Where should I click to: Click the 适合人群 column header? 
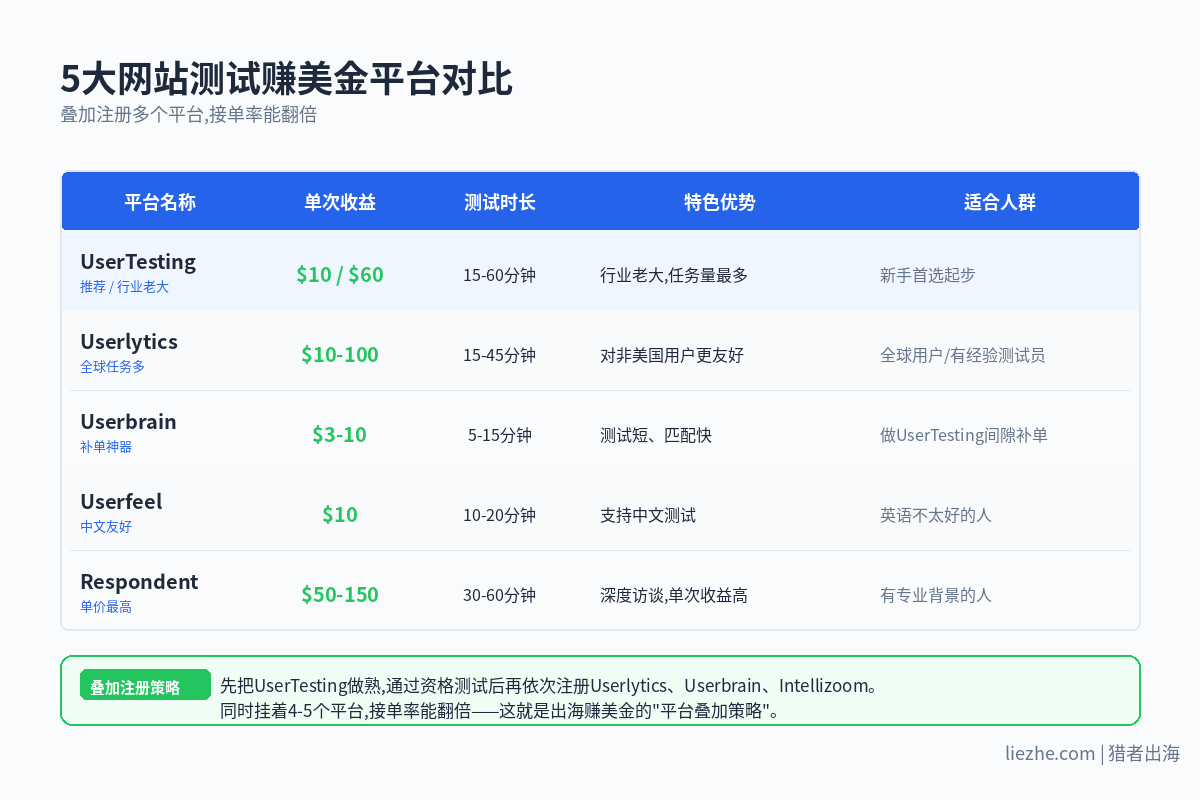1000,202
